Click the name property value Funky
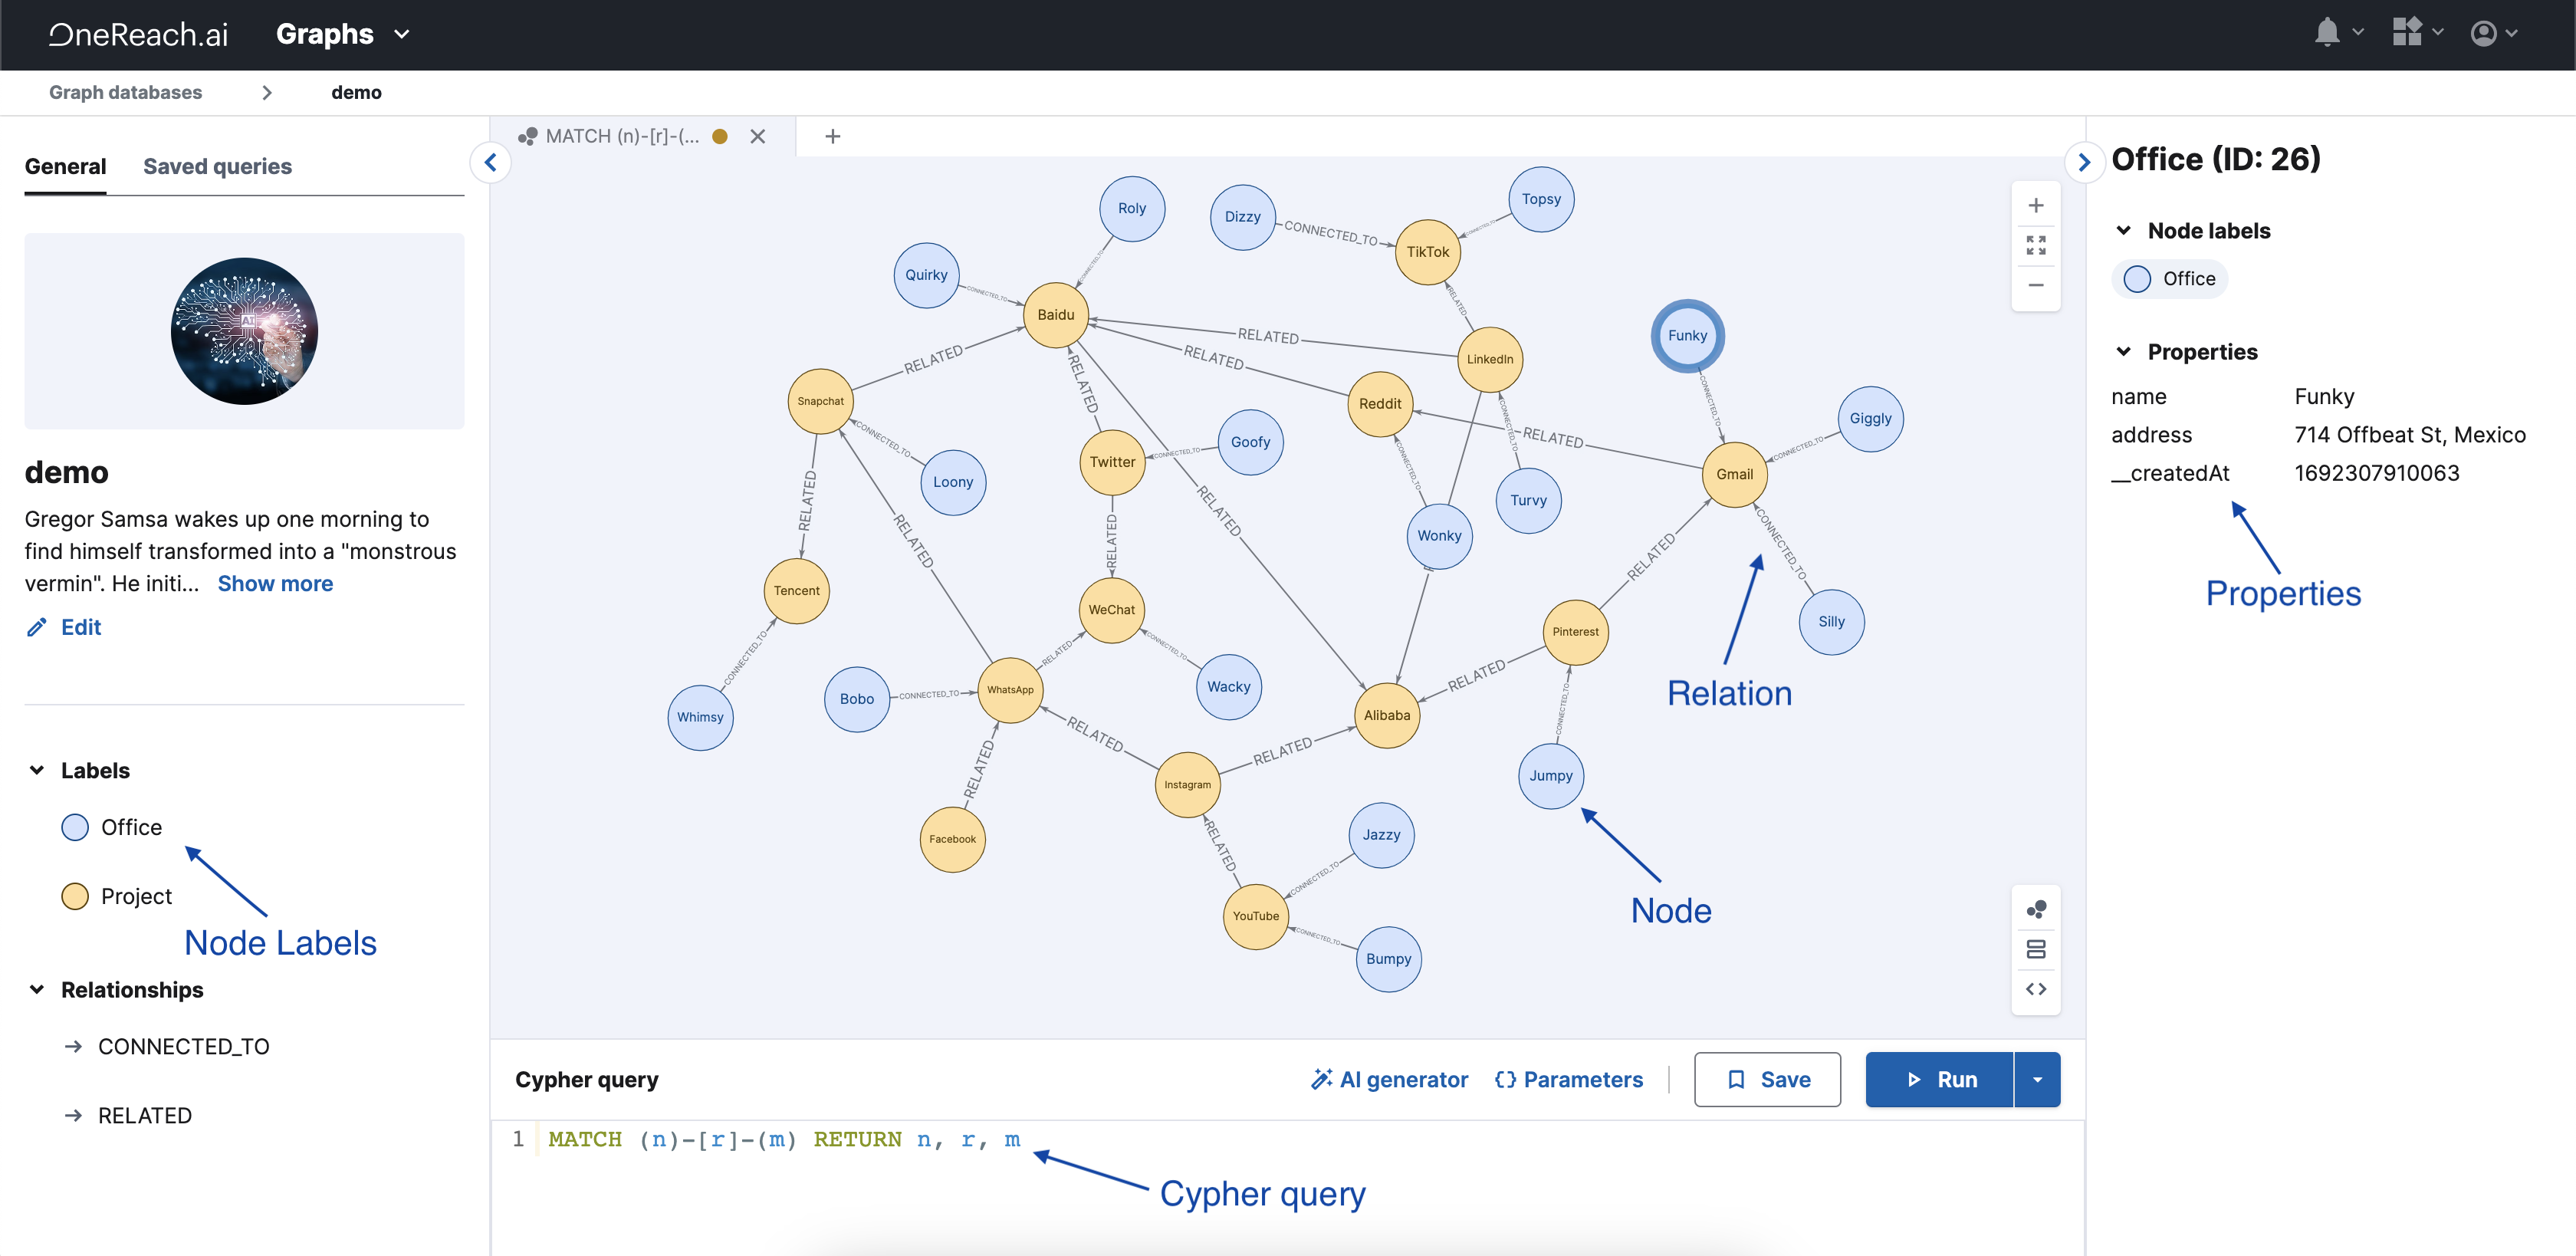This screenshot has width=2576, height=1256. (2324, 396)
